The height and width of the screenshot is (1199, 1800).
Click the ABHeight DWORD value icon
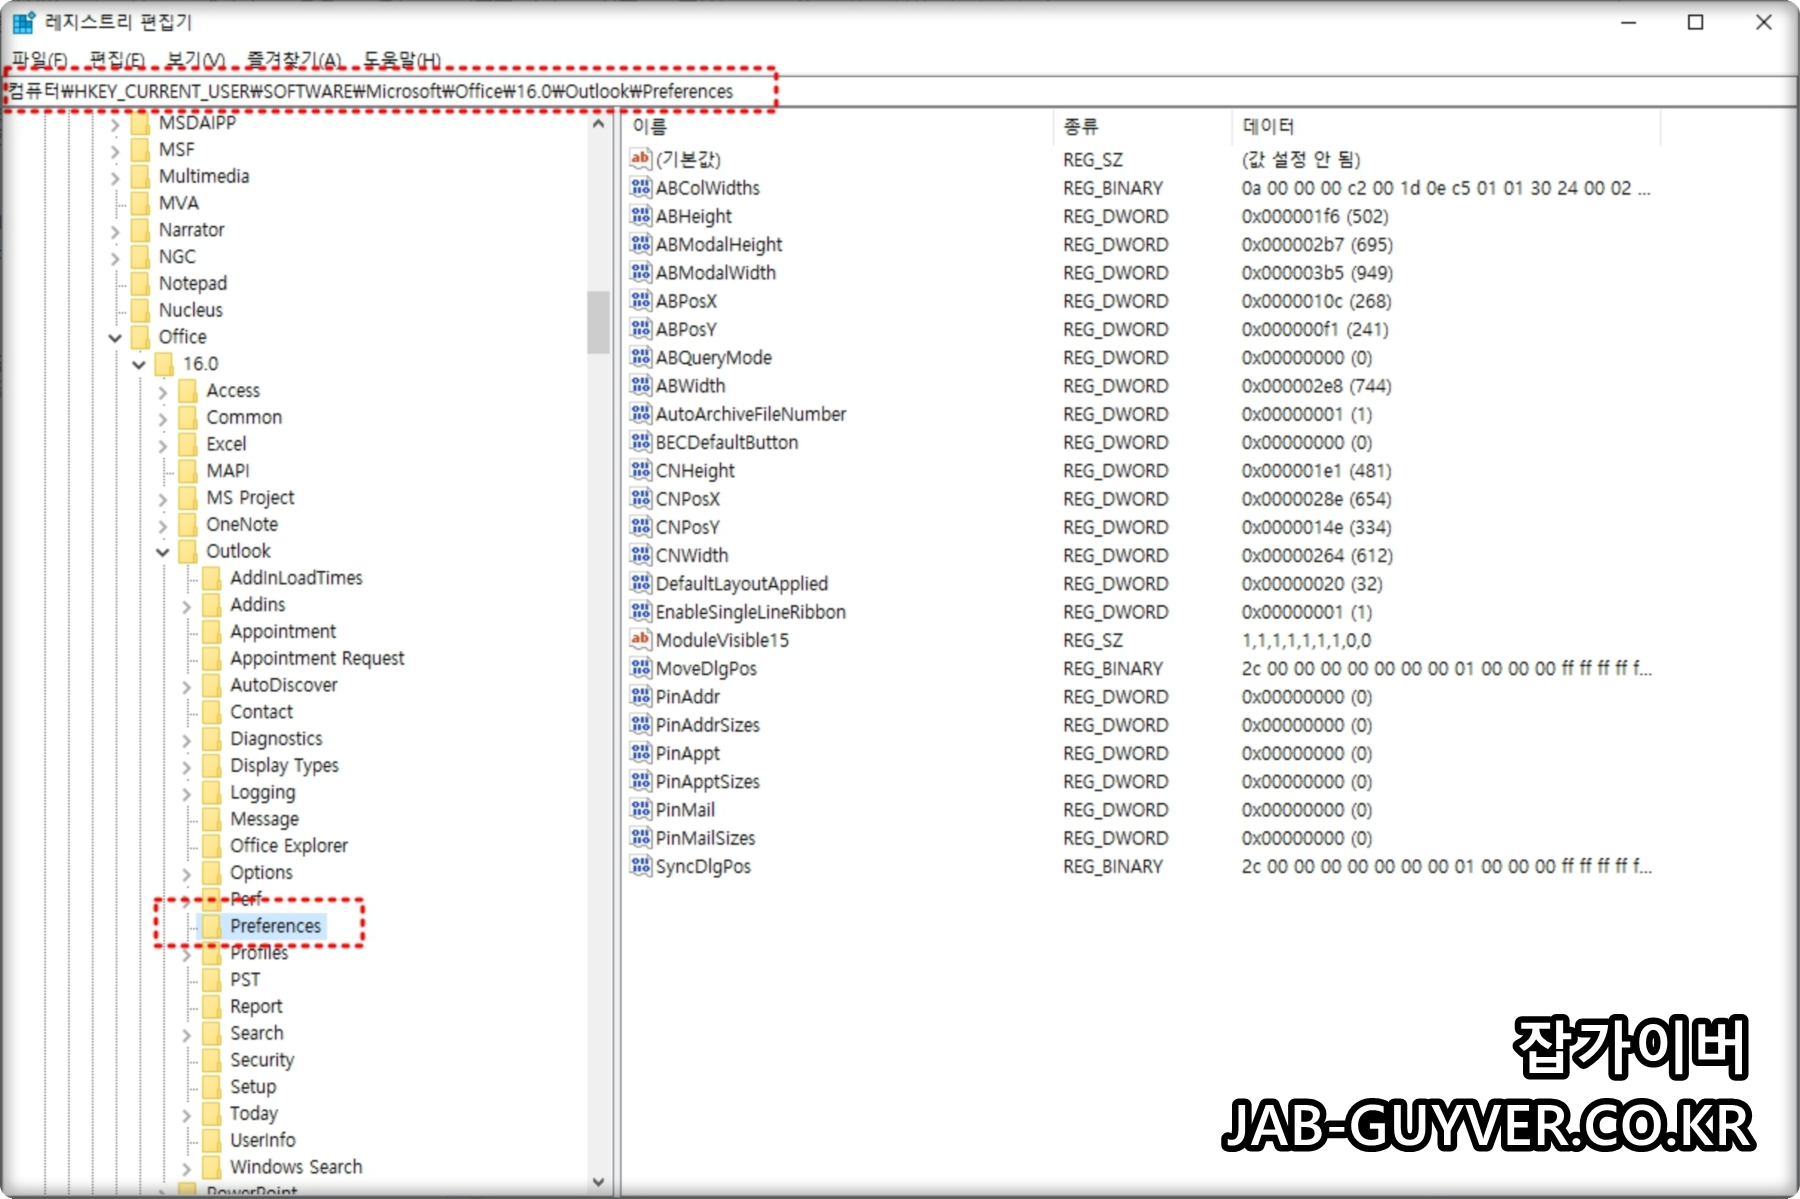[640, 215]
